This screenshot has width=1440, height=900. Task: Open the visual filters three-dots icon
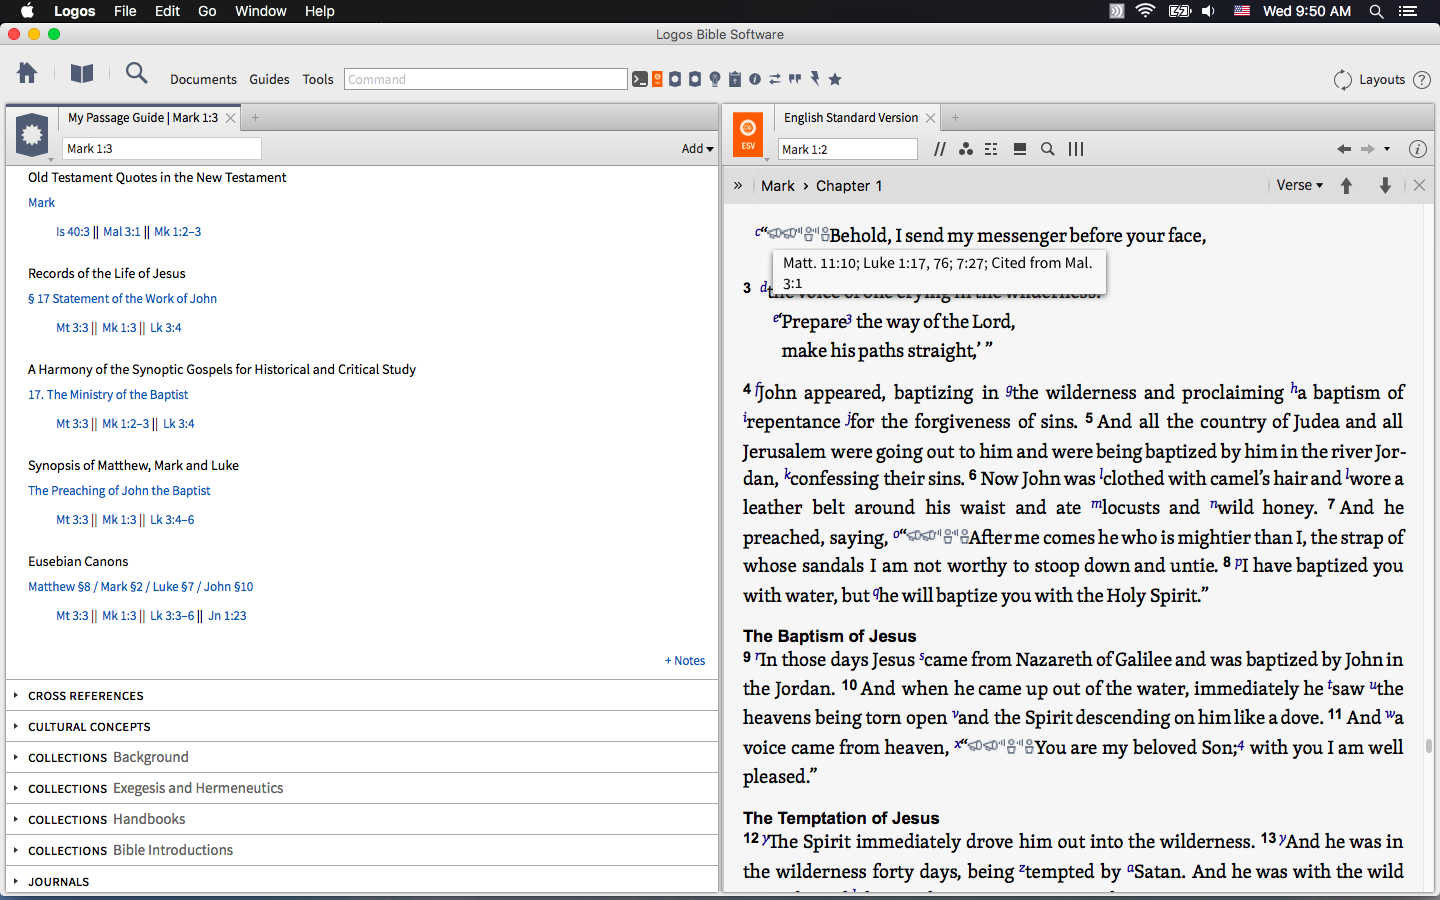pyautogui.click(x=966, y=149)
